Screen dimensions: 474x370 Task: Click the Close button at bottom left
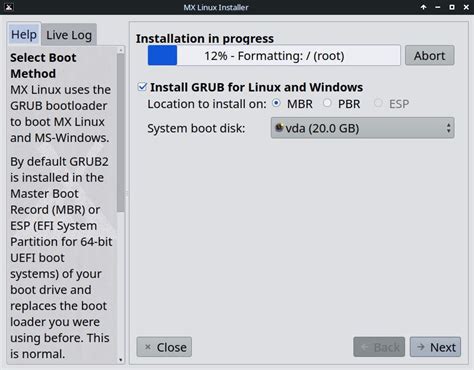[x=164, y=347]
